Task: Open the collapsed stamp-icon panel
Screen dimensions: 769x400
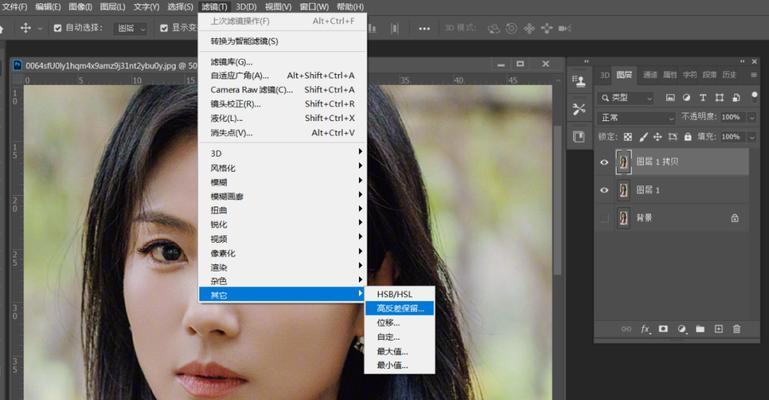Action: tap(579, 81)
